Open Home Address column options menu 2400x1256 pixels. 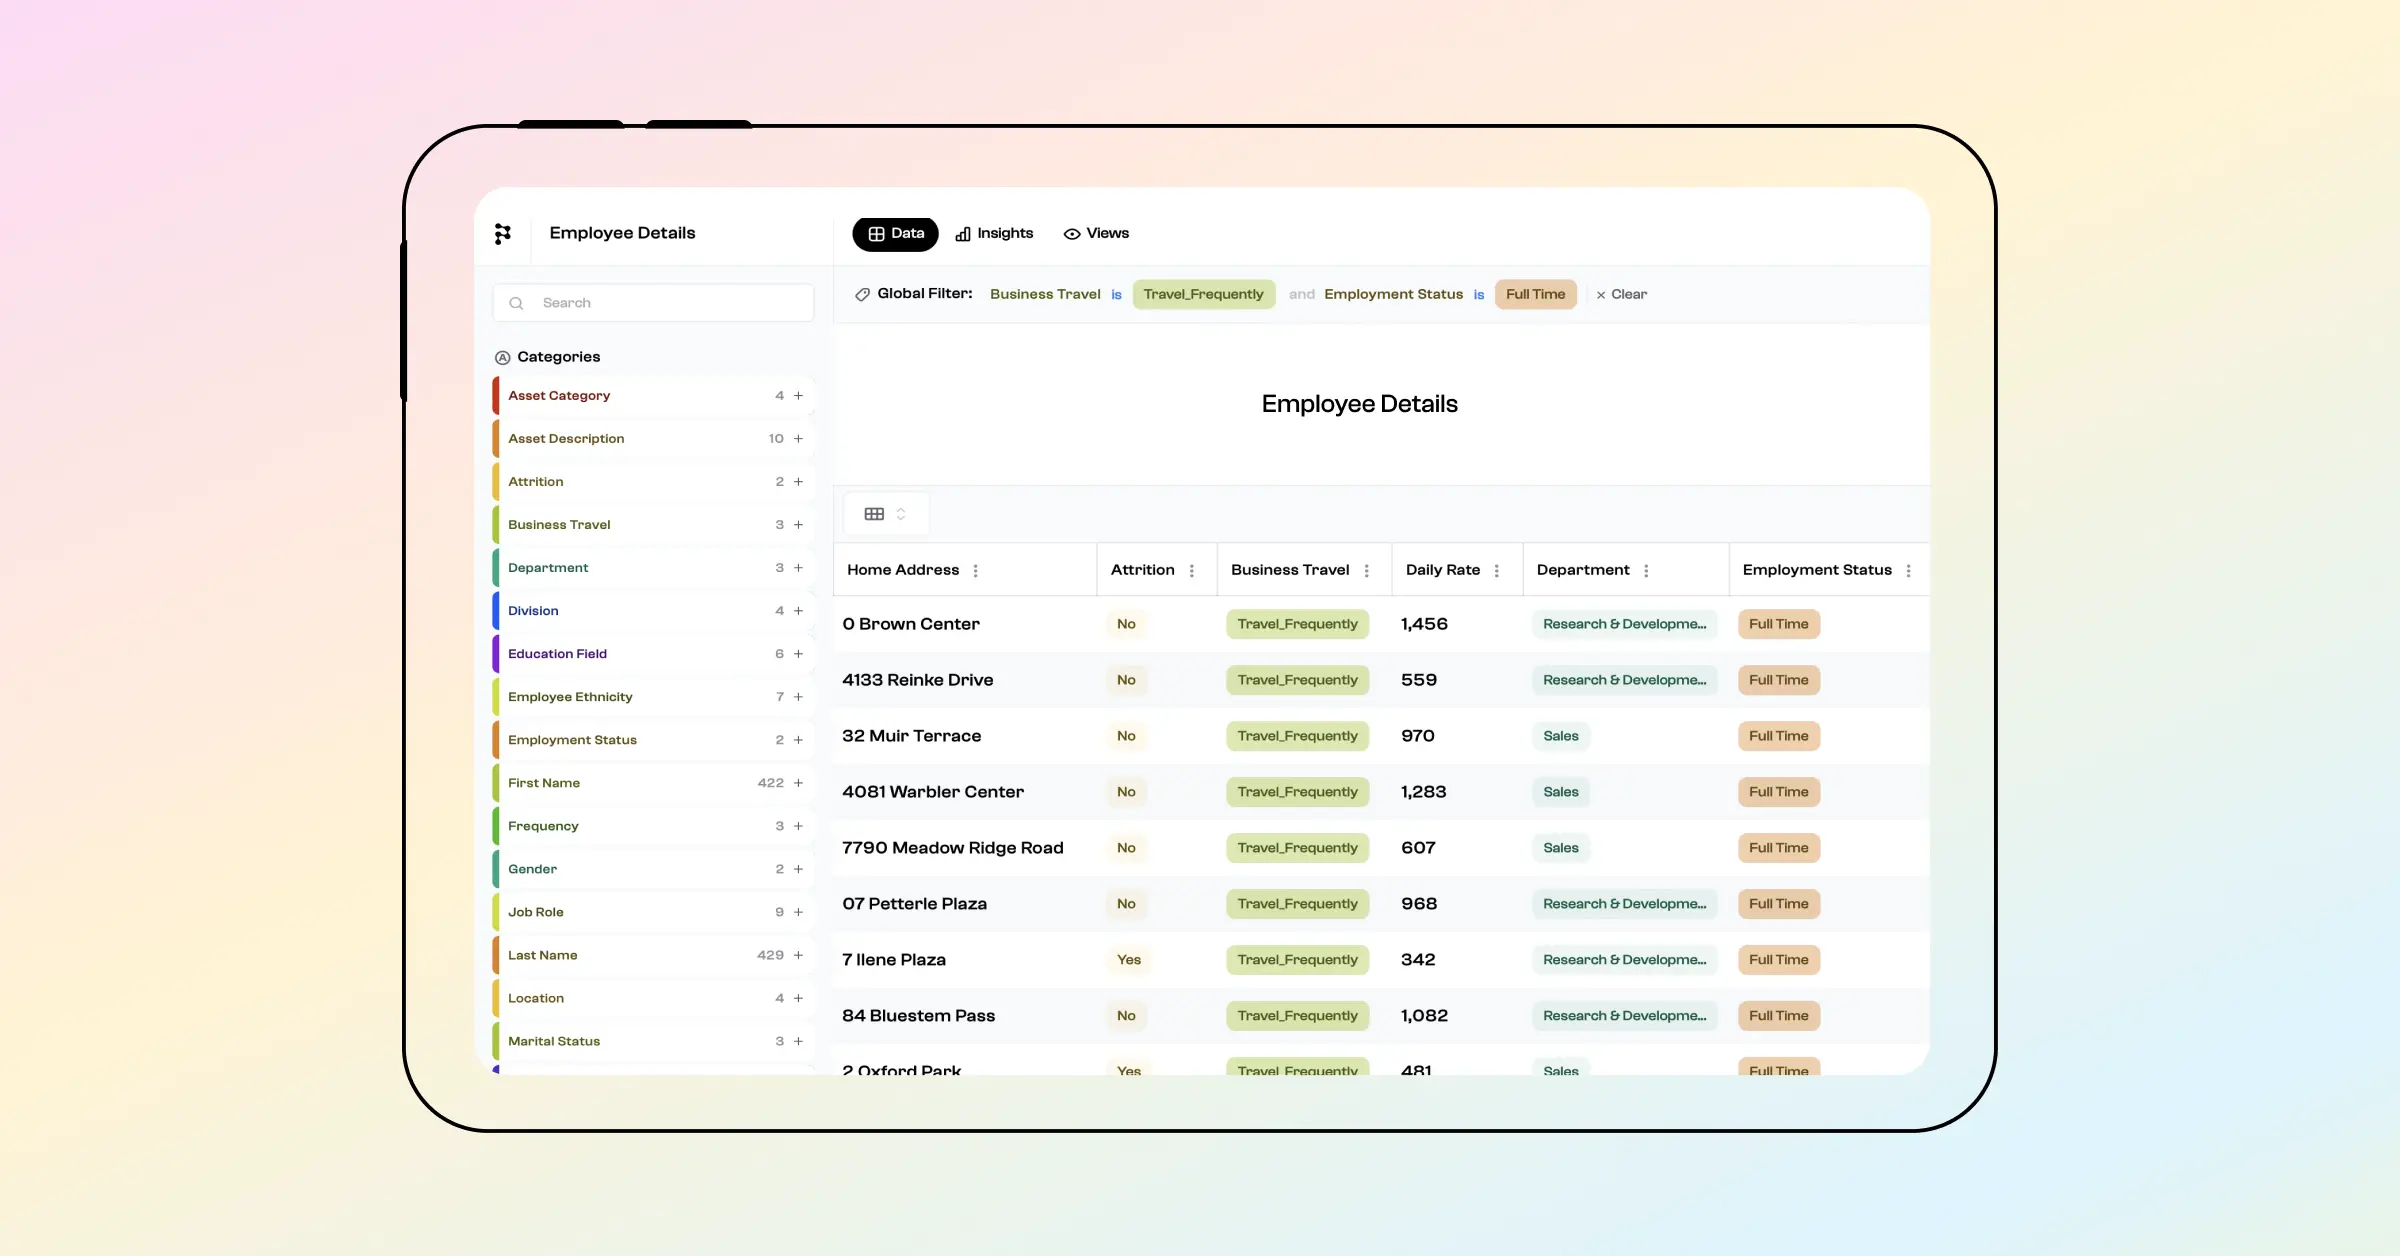point(975,570)
